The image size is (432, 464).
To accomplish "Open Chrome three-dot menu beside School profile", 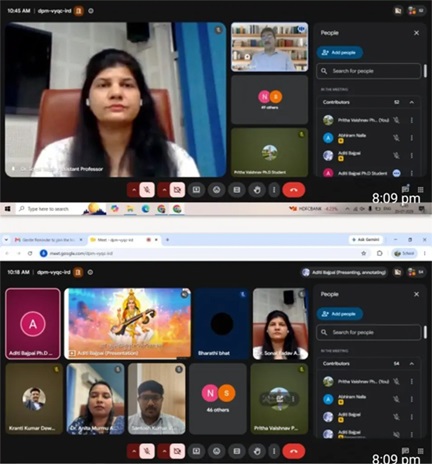I will pos(425,253).
